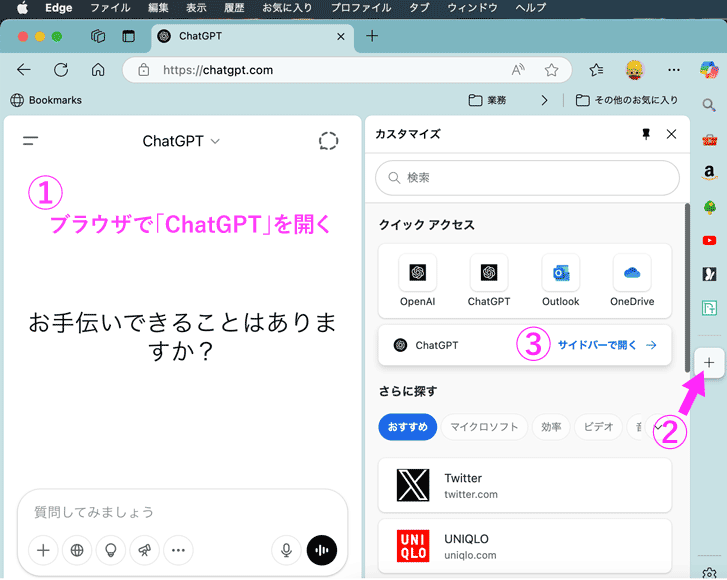Start voice mode with the black waveform button
Image resolution: width=727 pixels, height=580 pixels.
tap(322, 550)
